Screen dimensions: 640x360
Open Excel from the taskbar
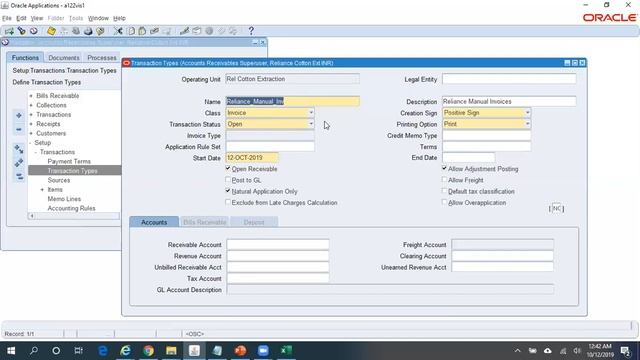pyautogui.click(x=286, y=351)
